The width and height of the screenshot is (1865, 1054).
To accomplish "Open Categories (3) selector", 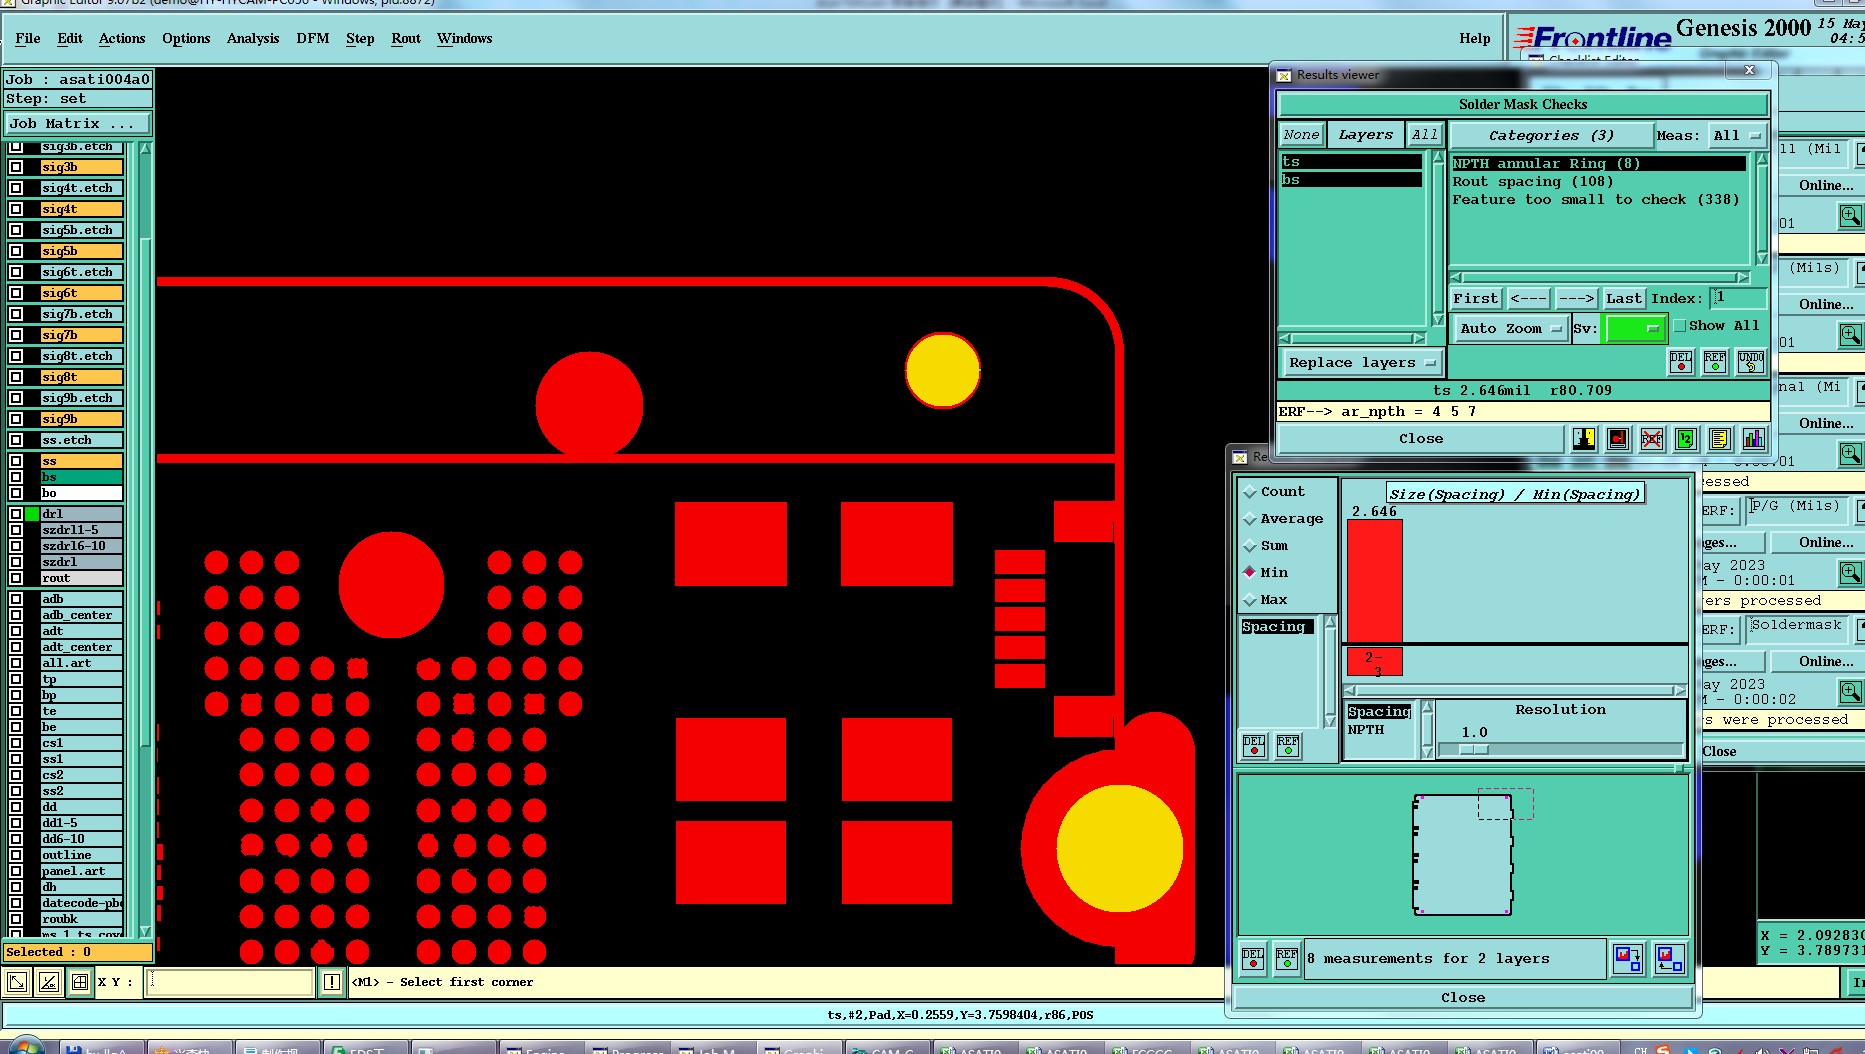I will [1550, 136].
